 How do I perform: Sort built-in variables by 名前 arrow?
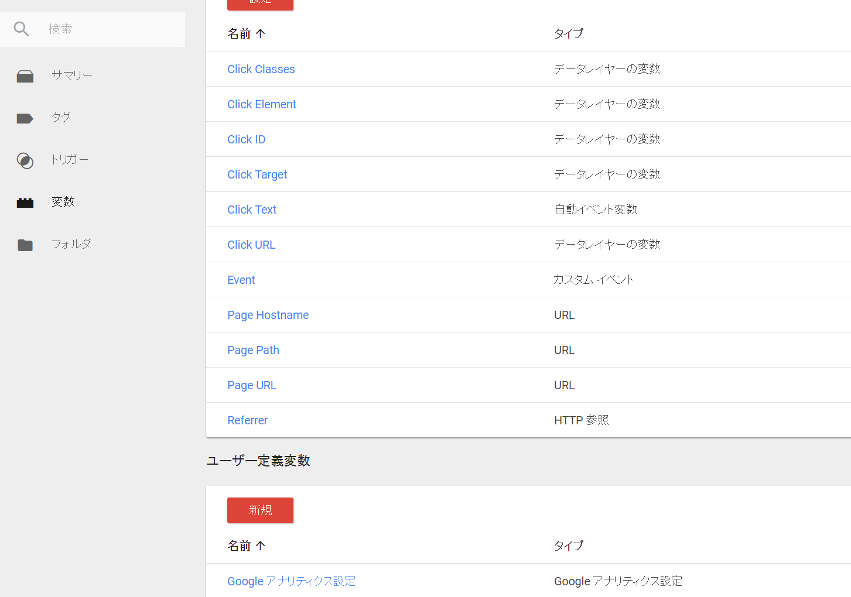(x=261, y=34)
